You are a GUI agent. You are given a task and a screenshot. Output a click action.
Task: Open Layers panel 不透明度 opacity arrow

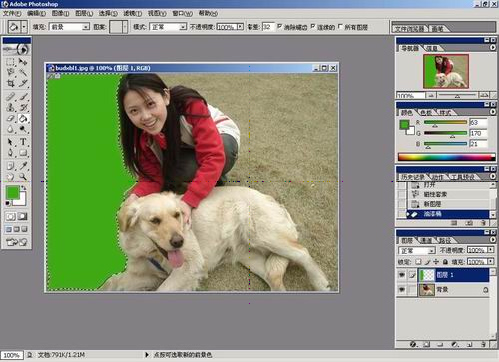(491, 250)
